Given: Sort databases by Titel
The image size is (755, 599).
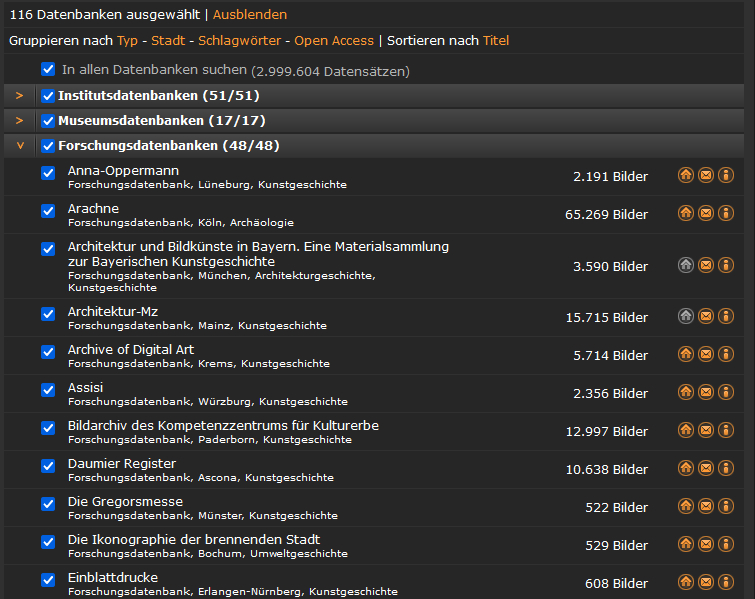Looking at the screenshot, I should click(496, 40).
